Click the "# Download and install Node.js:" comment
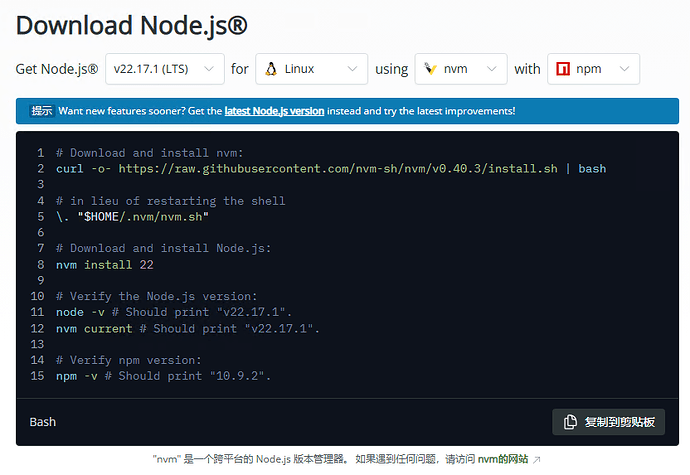Viewport: 690px width, 475px height. click(x=163, y=248)
